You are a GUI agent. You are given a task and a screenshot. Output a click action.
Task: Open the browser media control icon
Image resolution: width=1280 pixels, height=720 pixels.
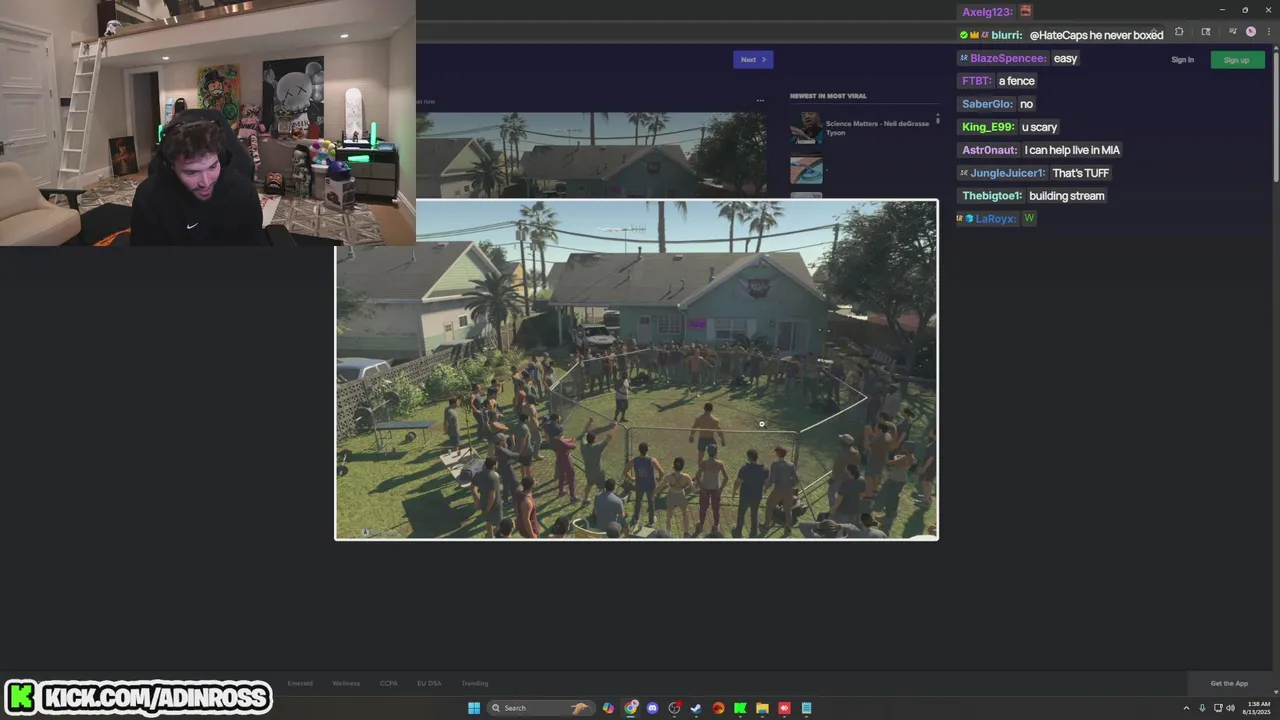tap(1233, 31)
